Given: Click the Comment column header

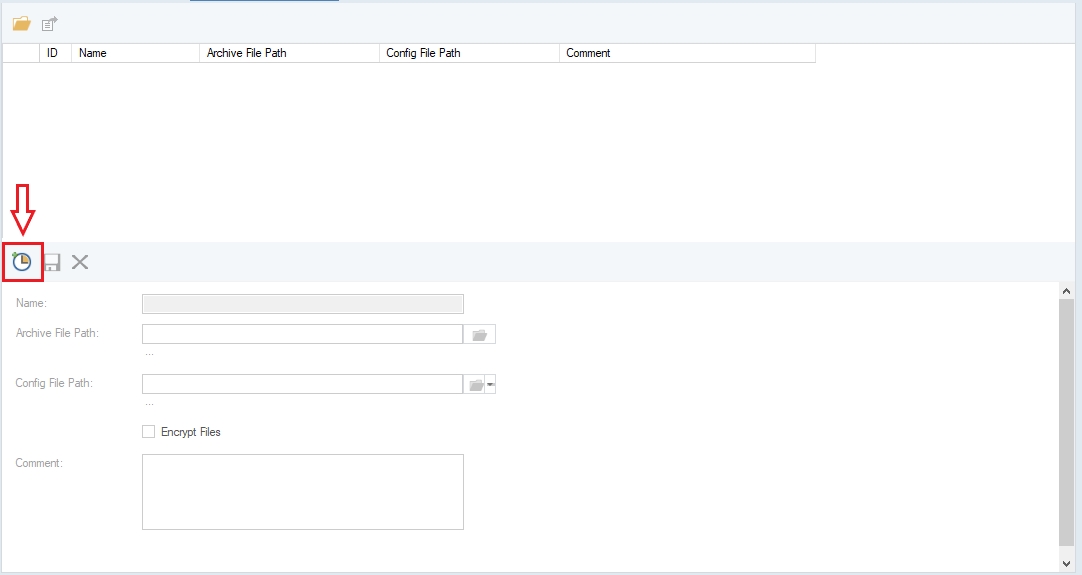Looking at the screenshot, I should tap(687, 53).
